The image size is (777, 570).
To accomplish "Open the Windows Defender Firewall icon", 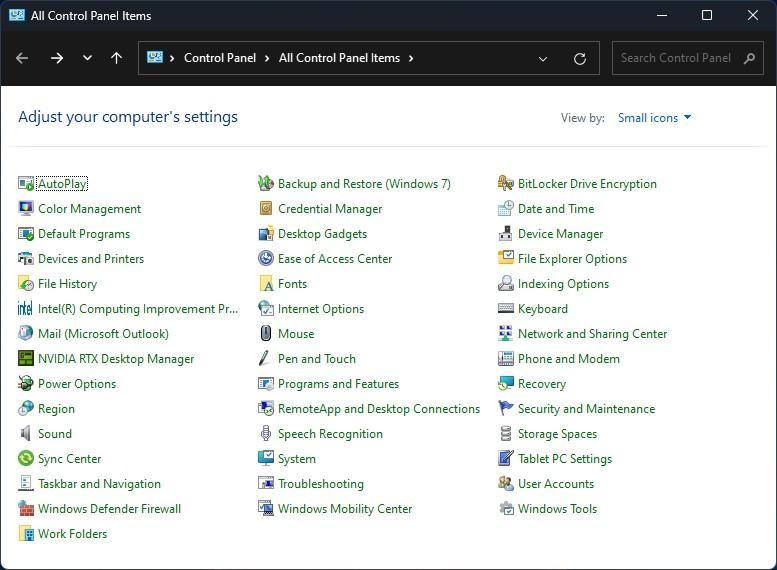I will [x=26, y=509].
